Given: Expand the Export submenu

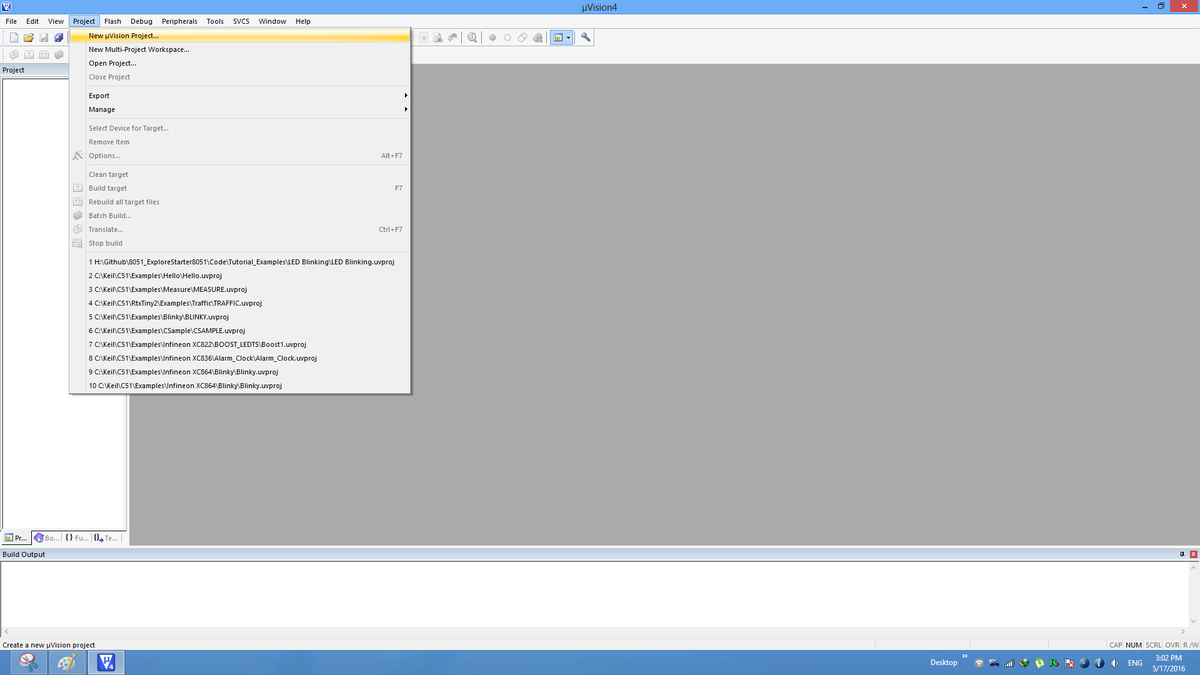Looking at the screenshot, I should 240,96.
